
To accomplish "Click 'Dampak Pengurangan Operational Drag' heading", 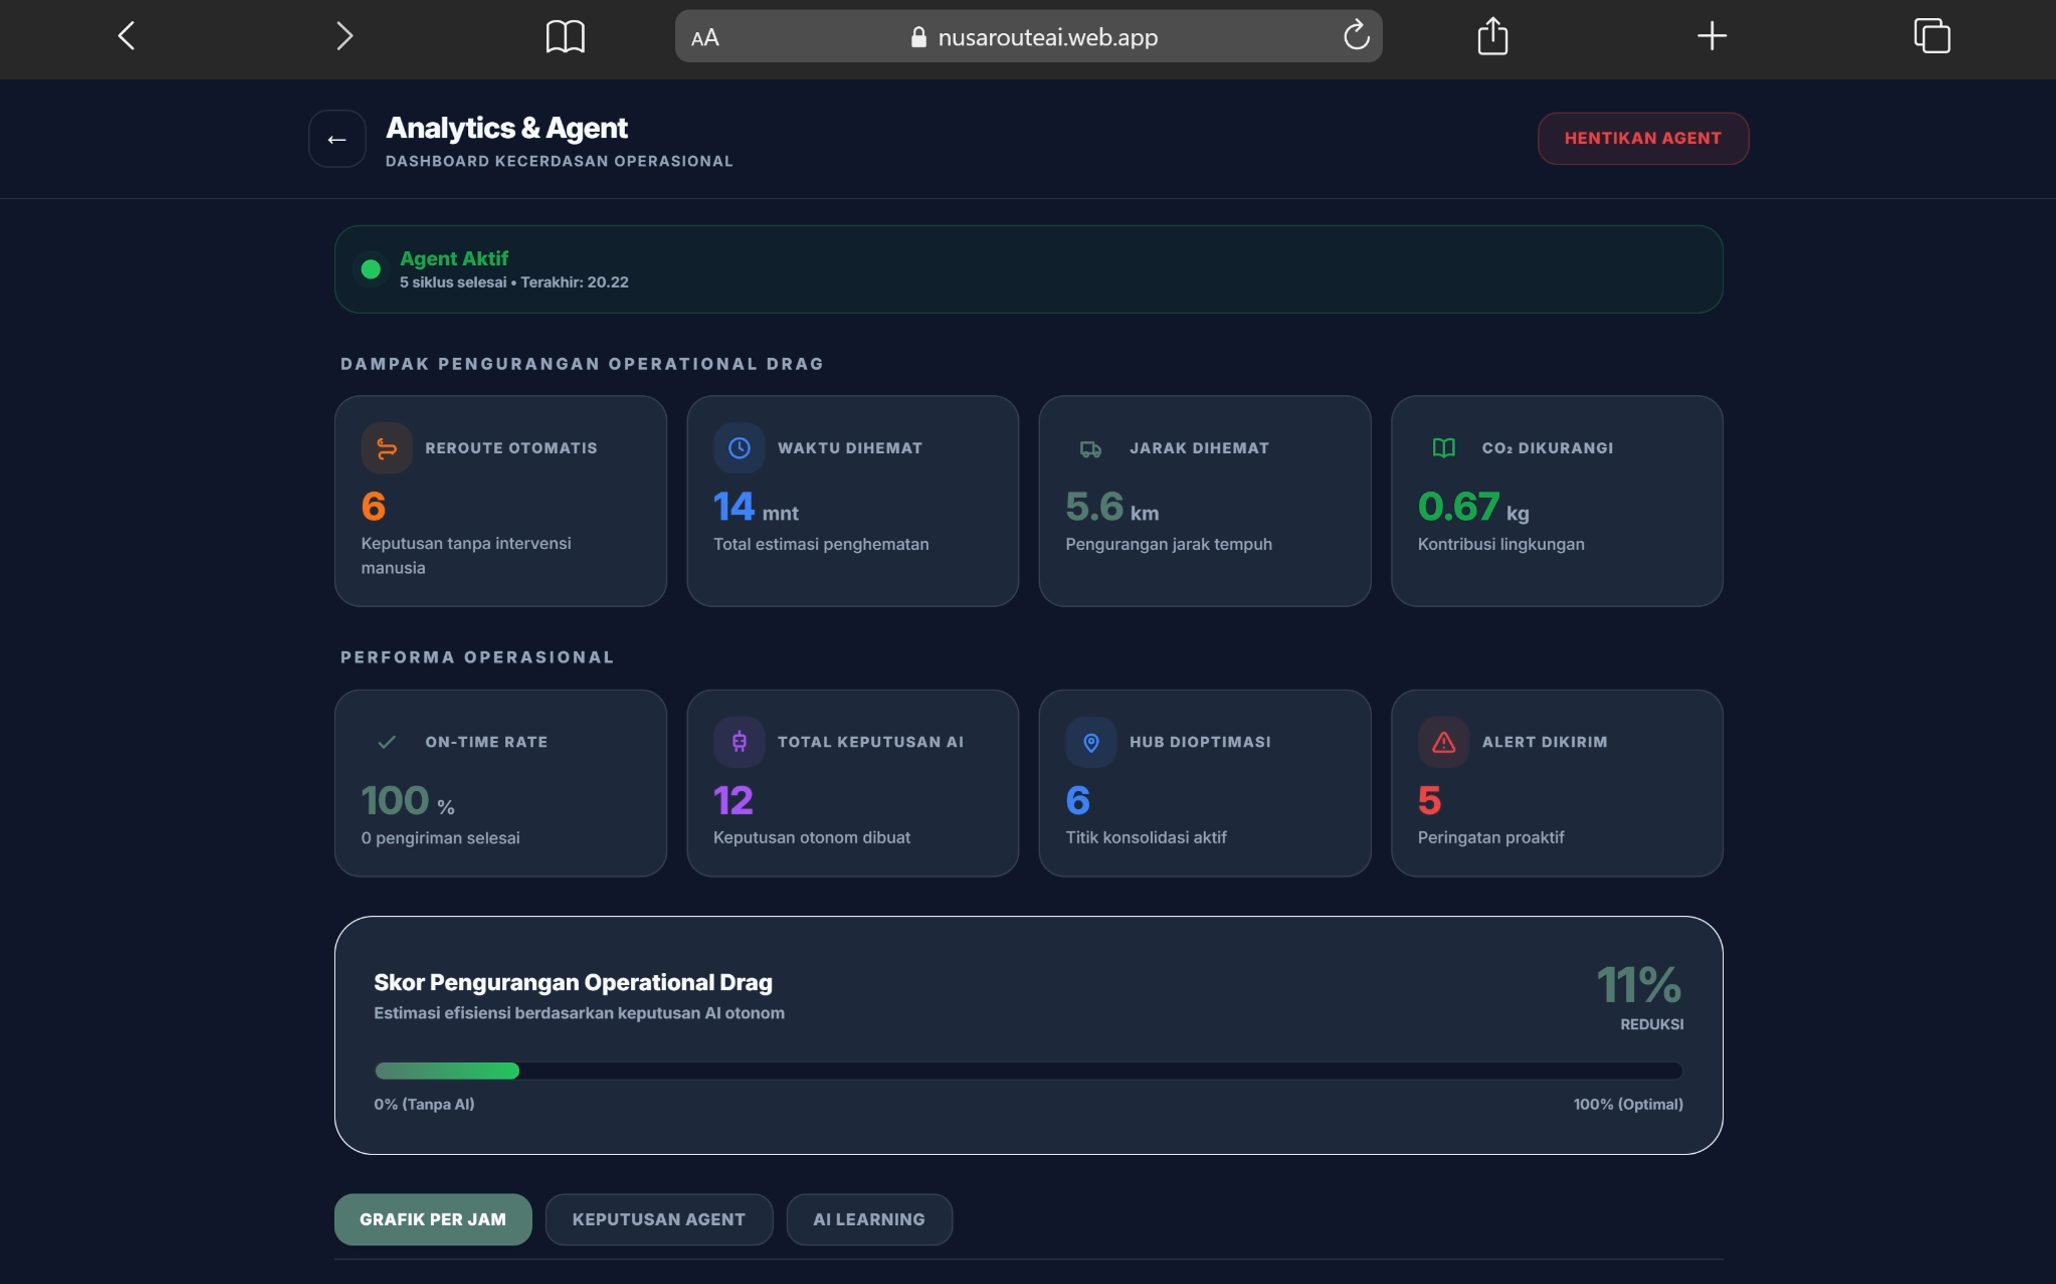I will coord(582,364).
